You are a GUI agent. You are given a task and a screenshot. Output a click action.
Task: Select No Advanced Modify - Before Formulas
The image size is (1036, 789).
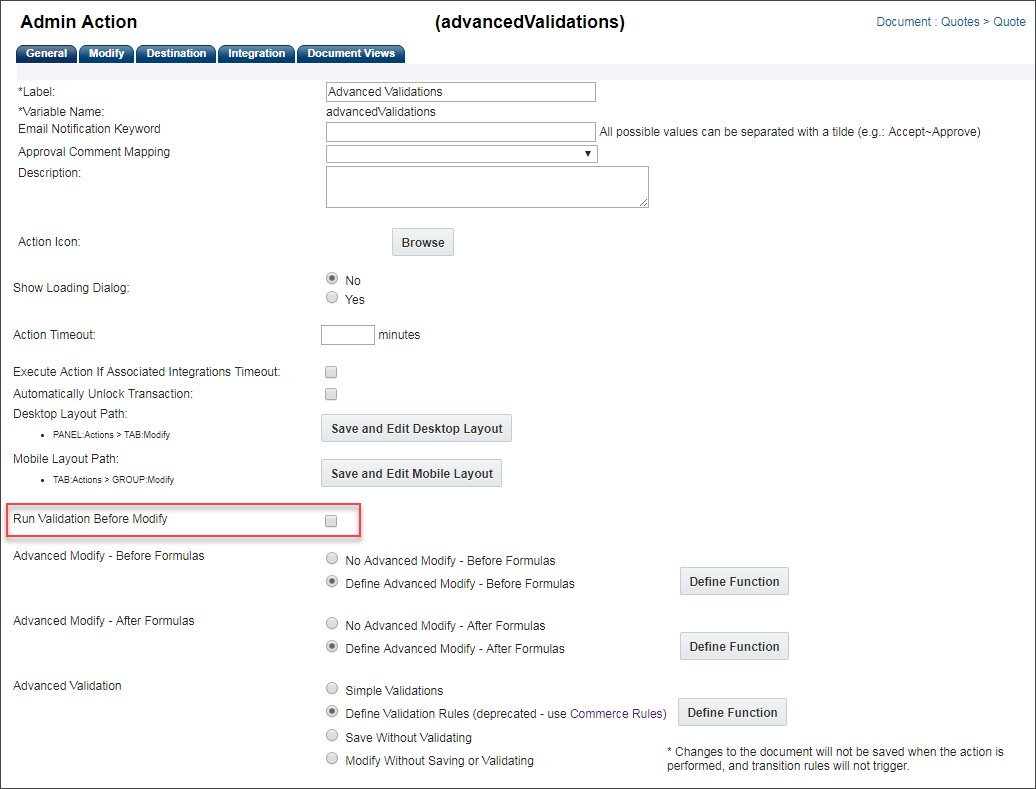(x=332, y=559)
